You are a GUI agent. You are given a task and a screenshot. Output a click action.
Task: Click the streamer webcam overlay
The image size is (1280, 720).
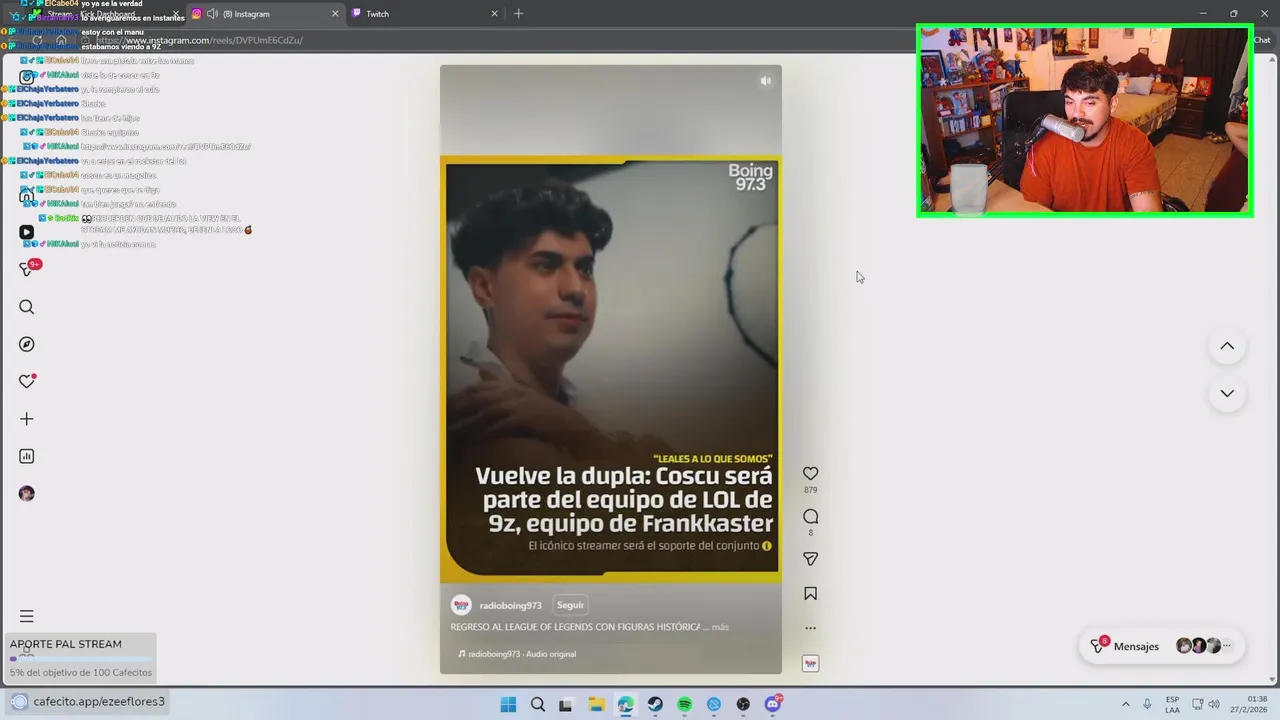tap(1084, 120)
